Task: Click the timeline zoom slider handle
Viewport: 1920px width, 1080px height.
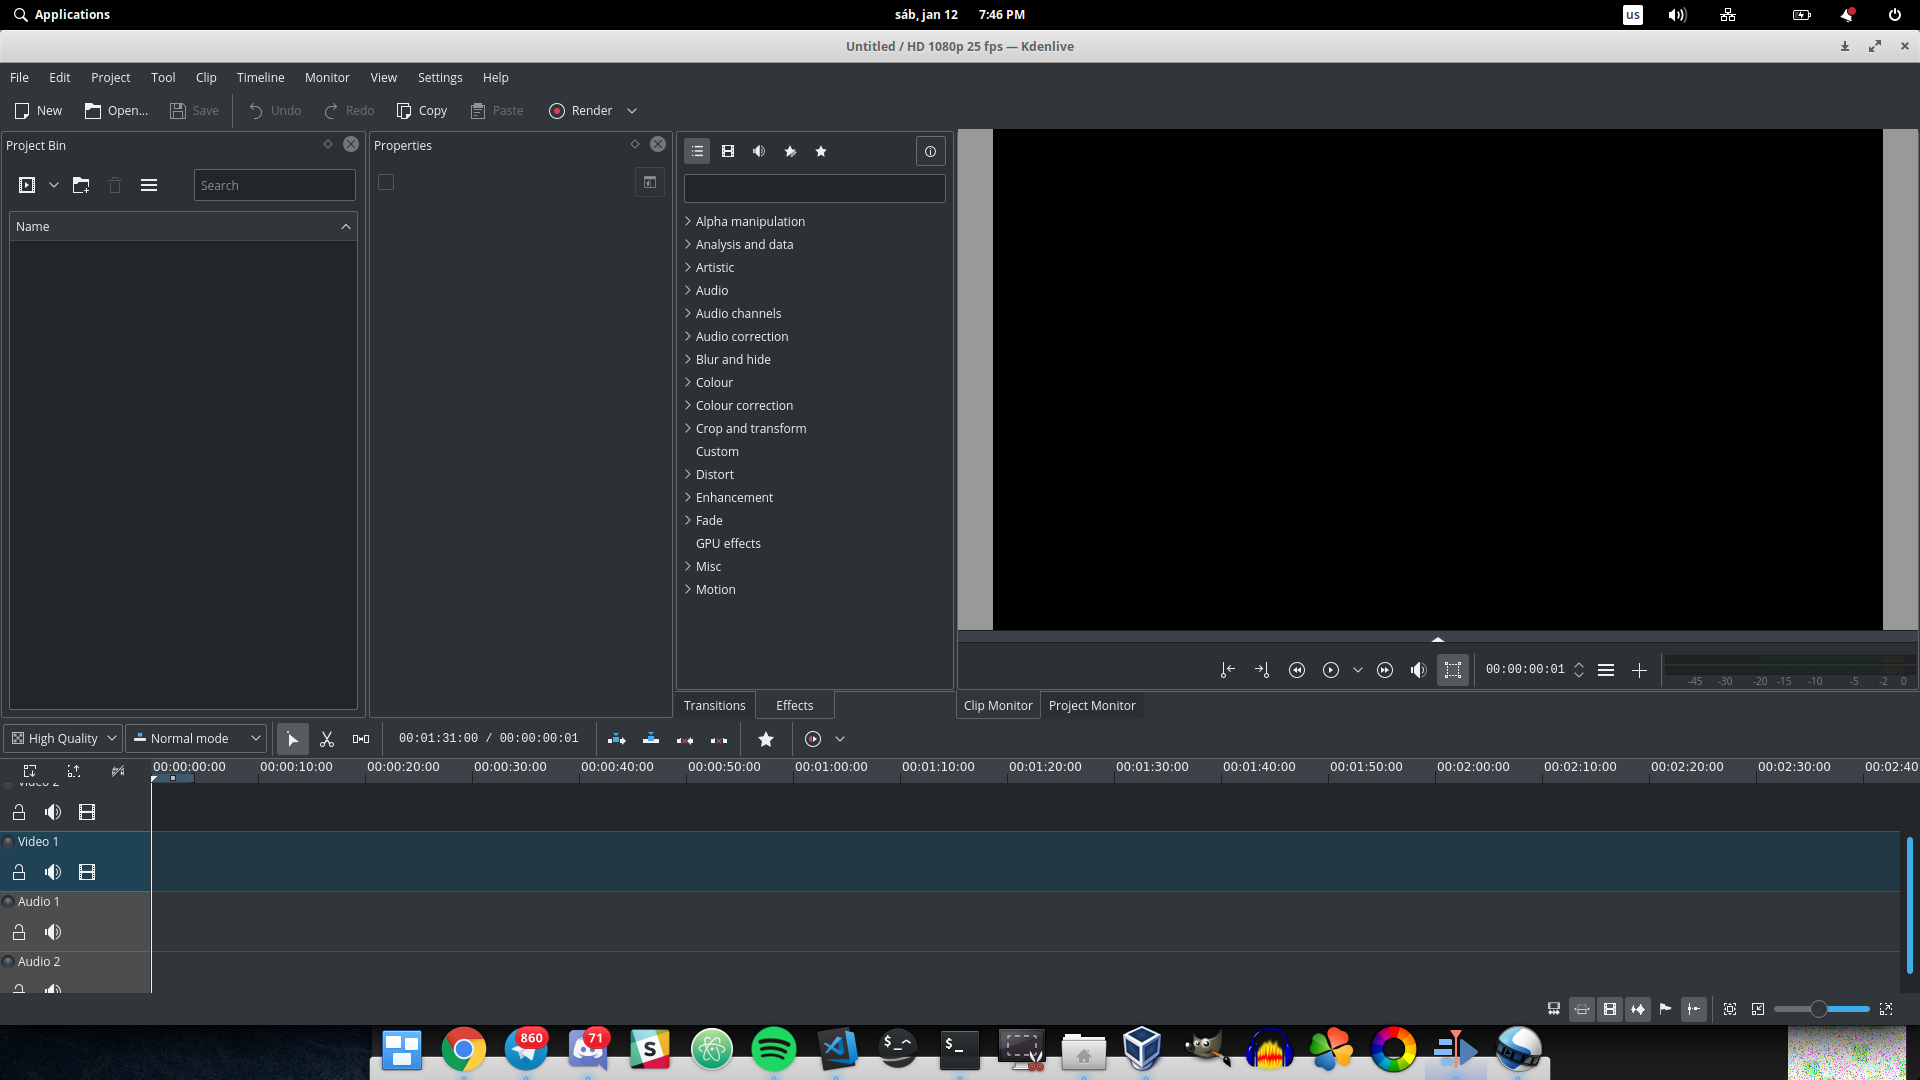Action: (1819, 1009)
